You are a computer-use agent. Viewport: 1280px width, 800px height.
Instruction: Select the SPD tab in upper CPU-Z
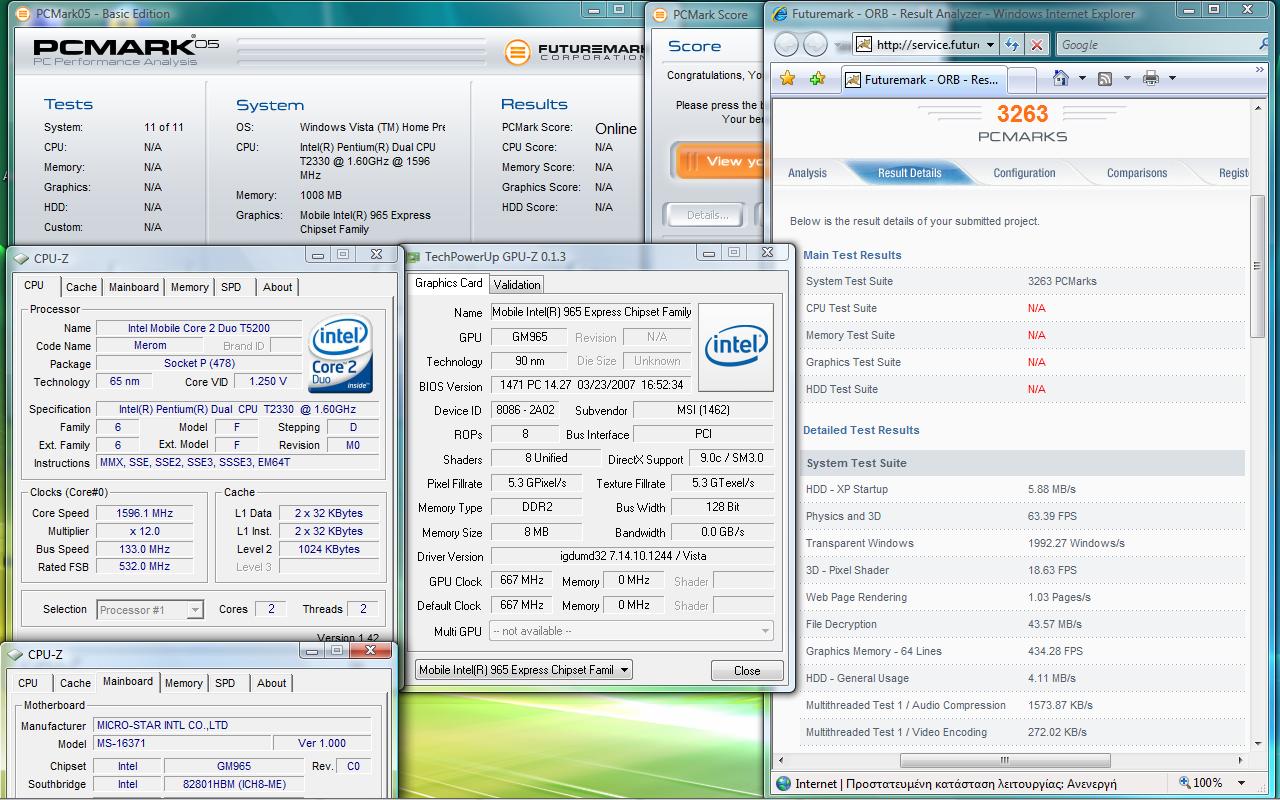231,287
